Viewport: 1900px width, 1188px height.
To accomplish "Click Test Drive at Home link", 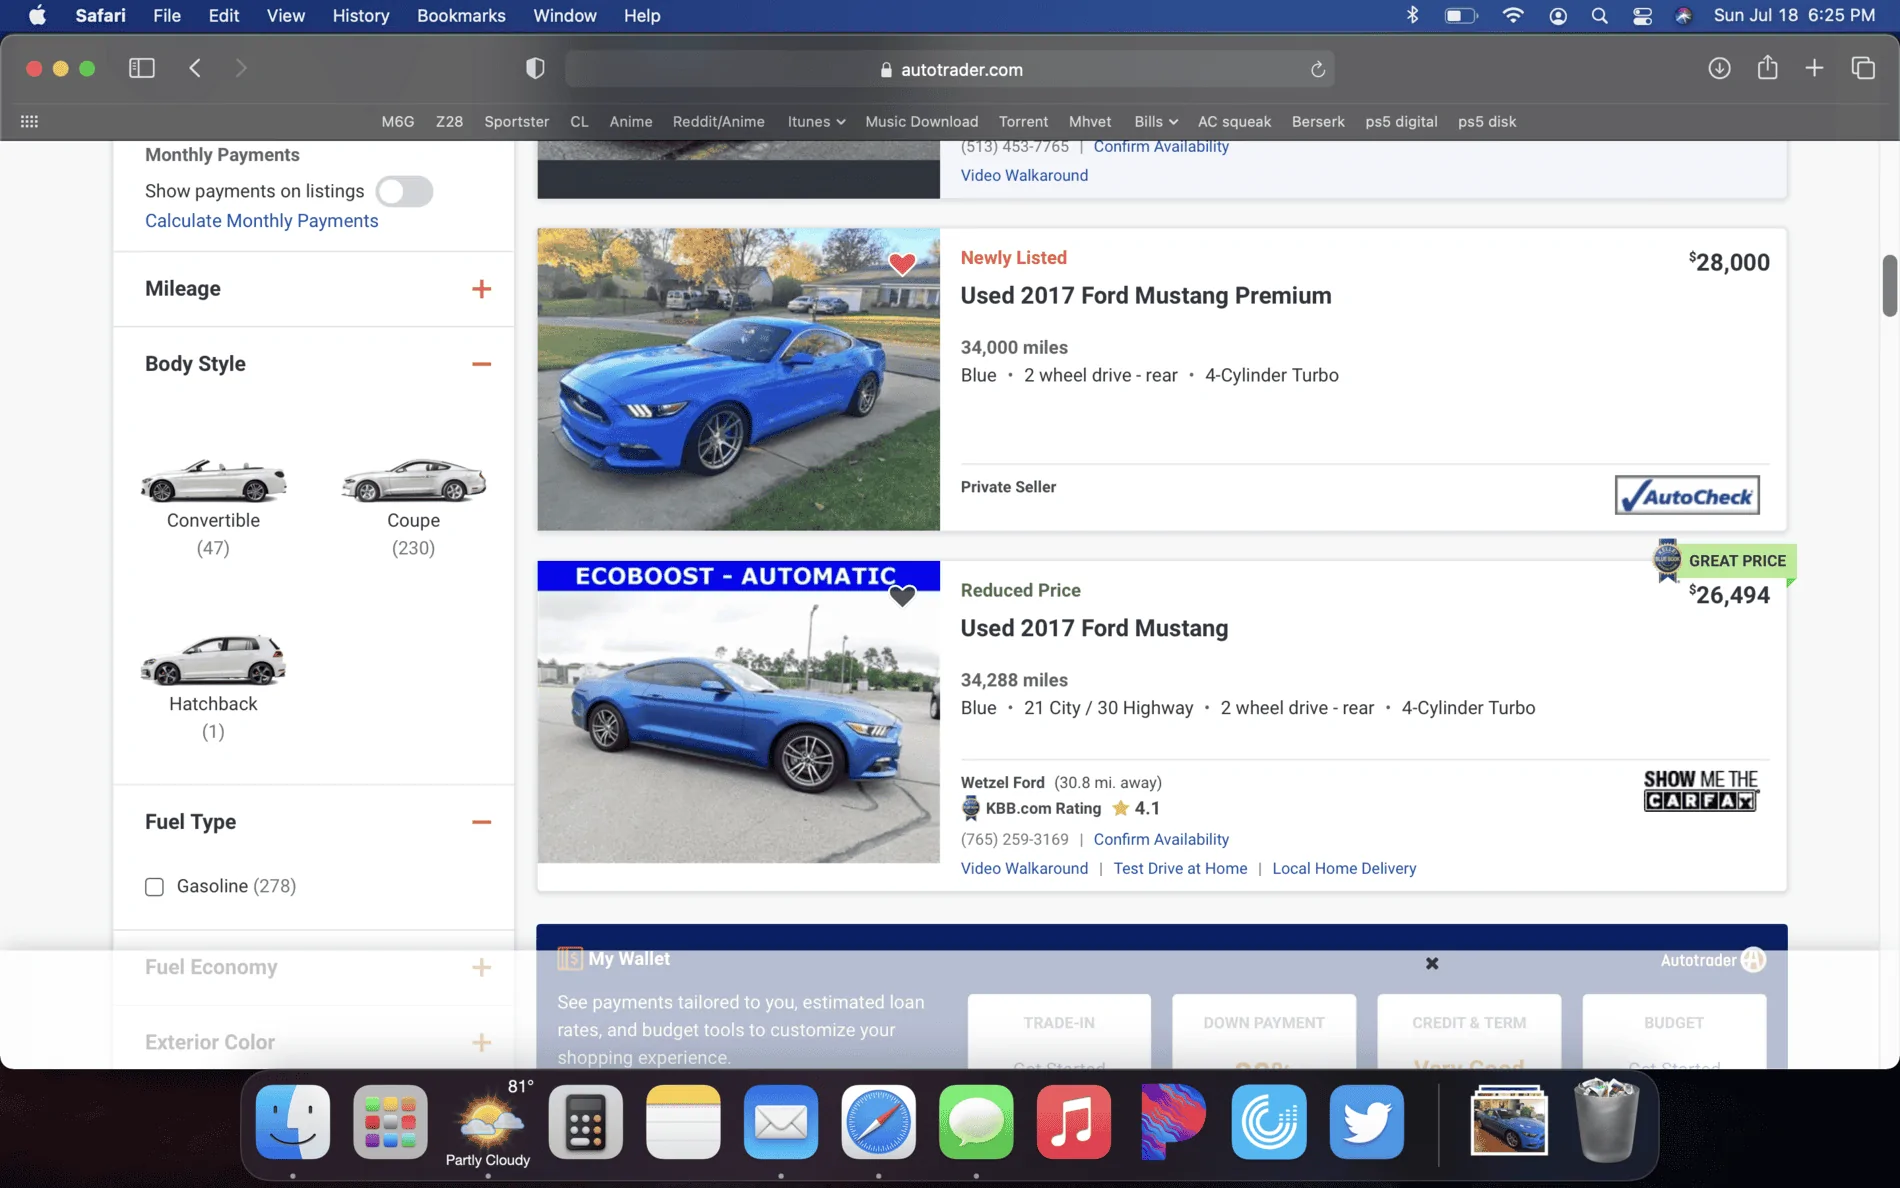I will coord(1180,869).
